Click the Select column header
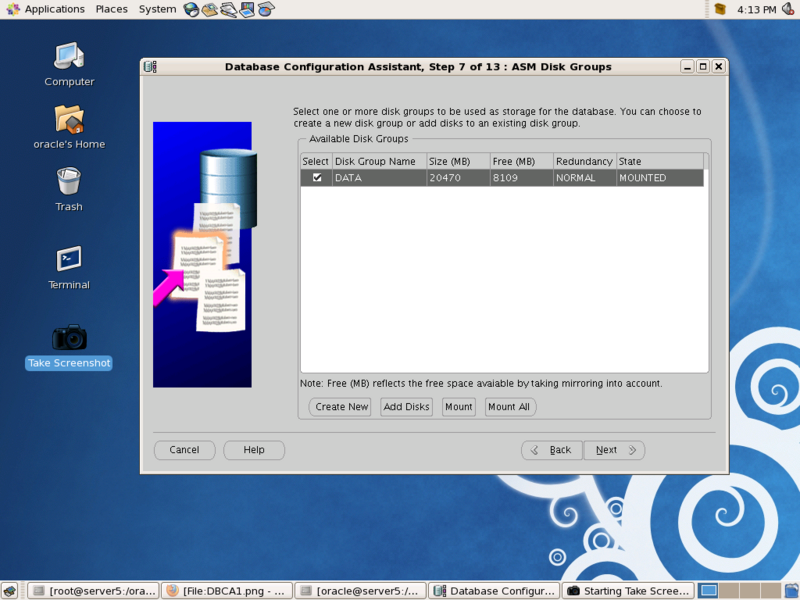 (x=316, y=161)
